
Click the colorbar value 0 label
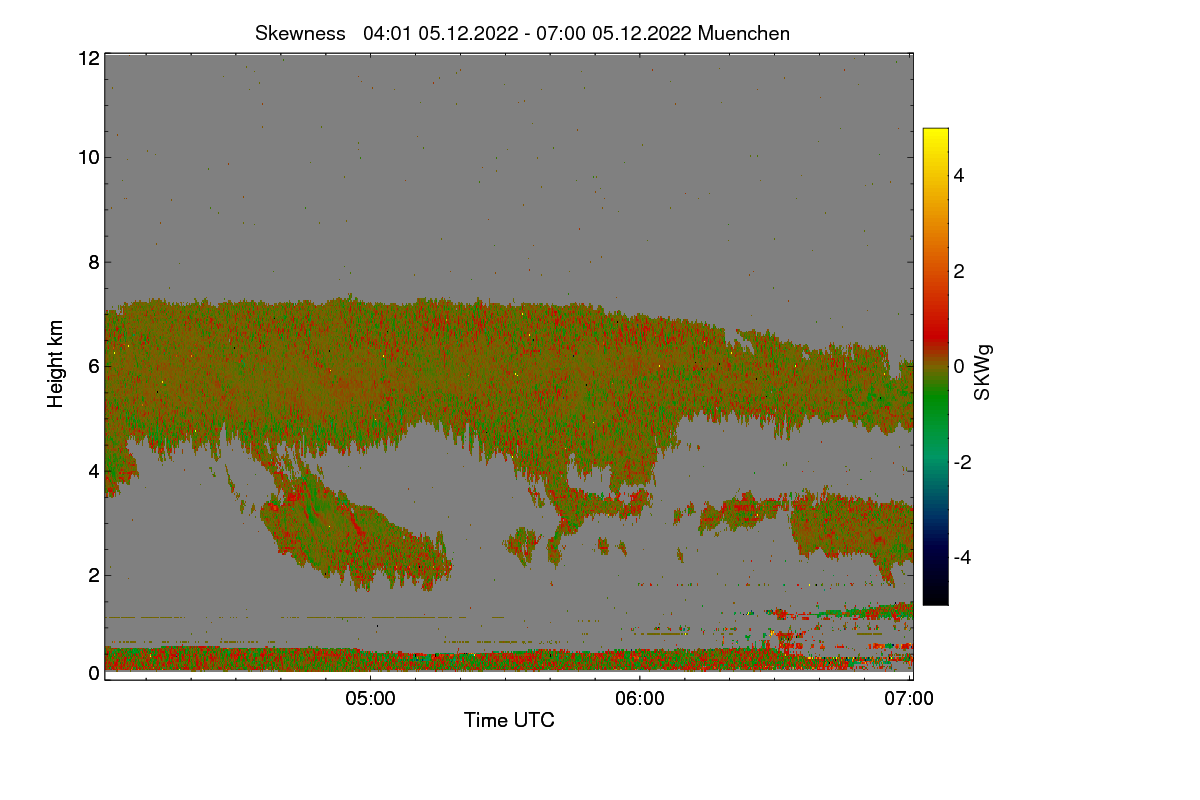(961, 366)
